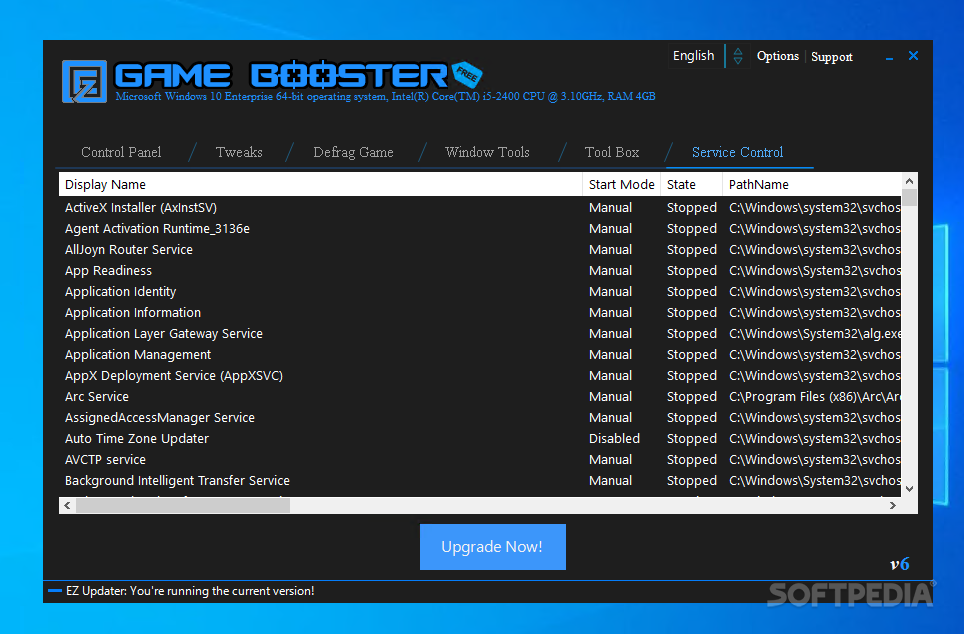Sort by PathName column header
This screenshot has width=964, height=634.
pyautogui.click(x=812, y=184)
